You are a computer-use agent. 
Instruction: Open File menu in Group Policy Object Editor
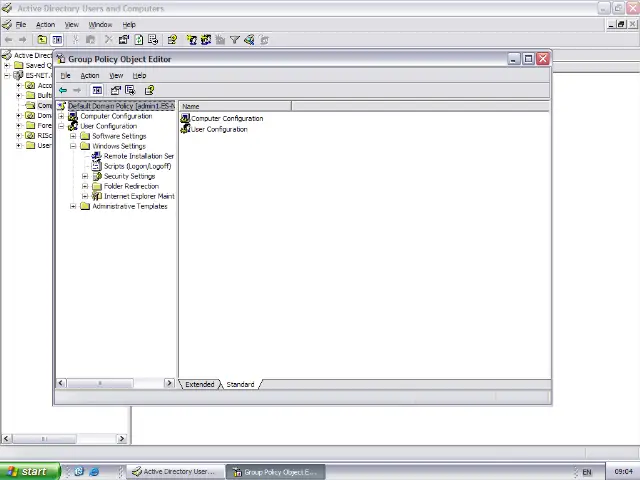tap(65, 76)
